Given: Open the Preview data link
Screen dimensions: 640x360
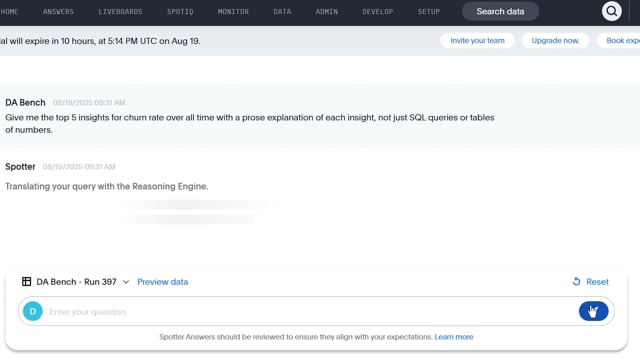Looking at the screenshot, I should 162,282.
